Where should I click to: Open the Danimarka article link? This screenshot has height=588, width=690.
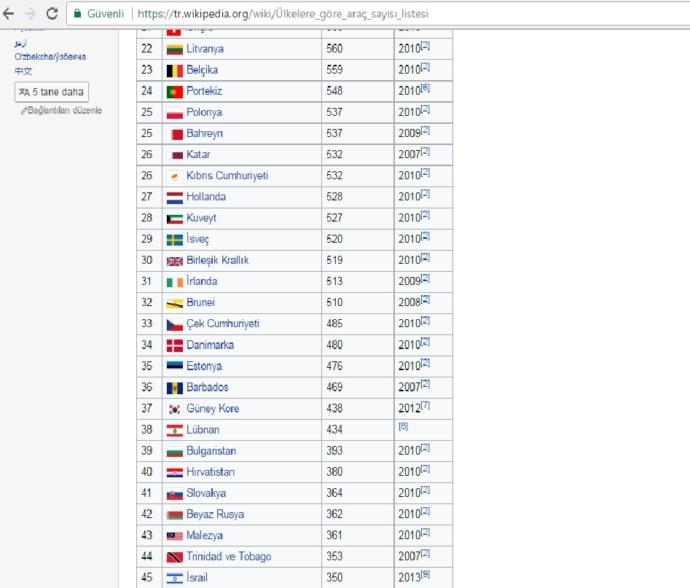pyautogui.click(x=210, y=345)
